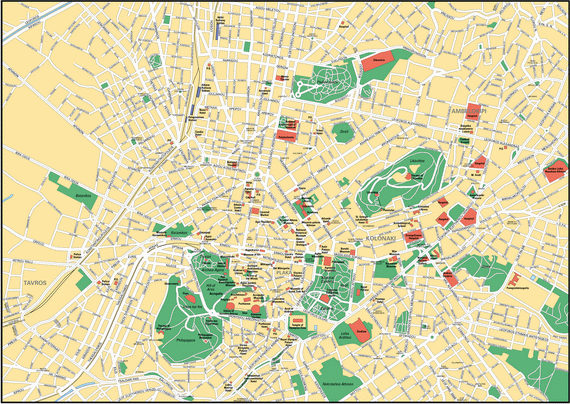Image resolution: width=570 pixels, height=404 pixels.
Task: Select the Pedion Areos park
Action: [325, 82]
